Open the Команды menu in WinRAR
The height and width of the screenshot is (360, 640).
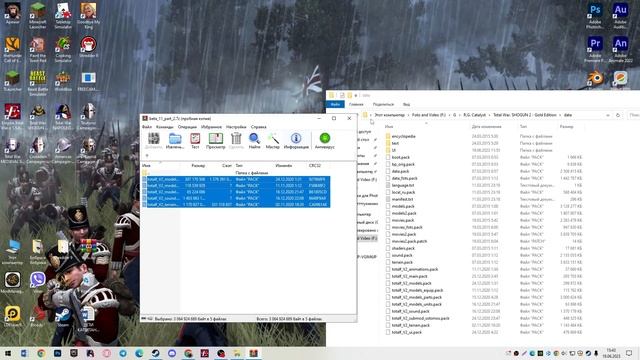(164, 127)
